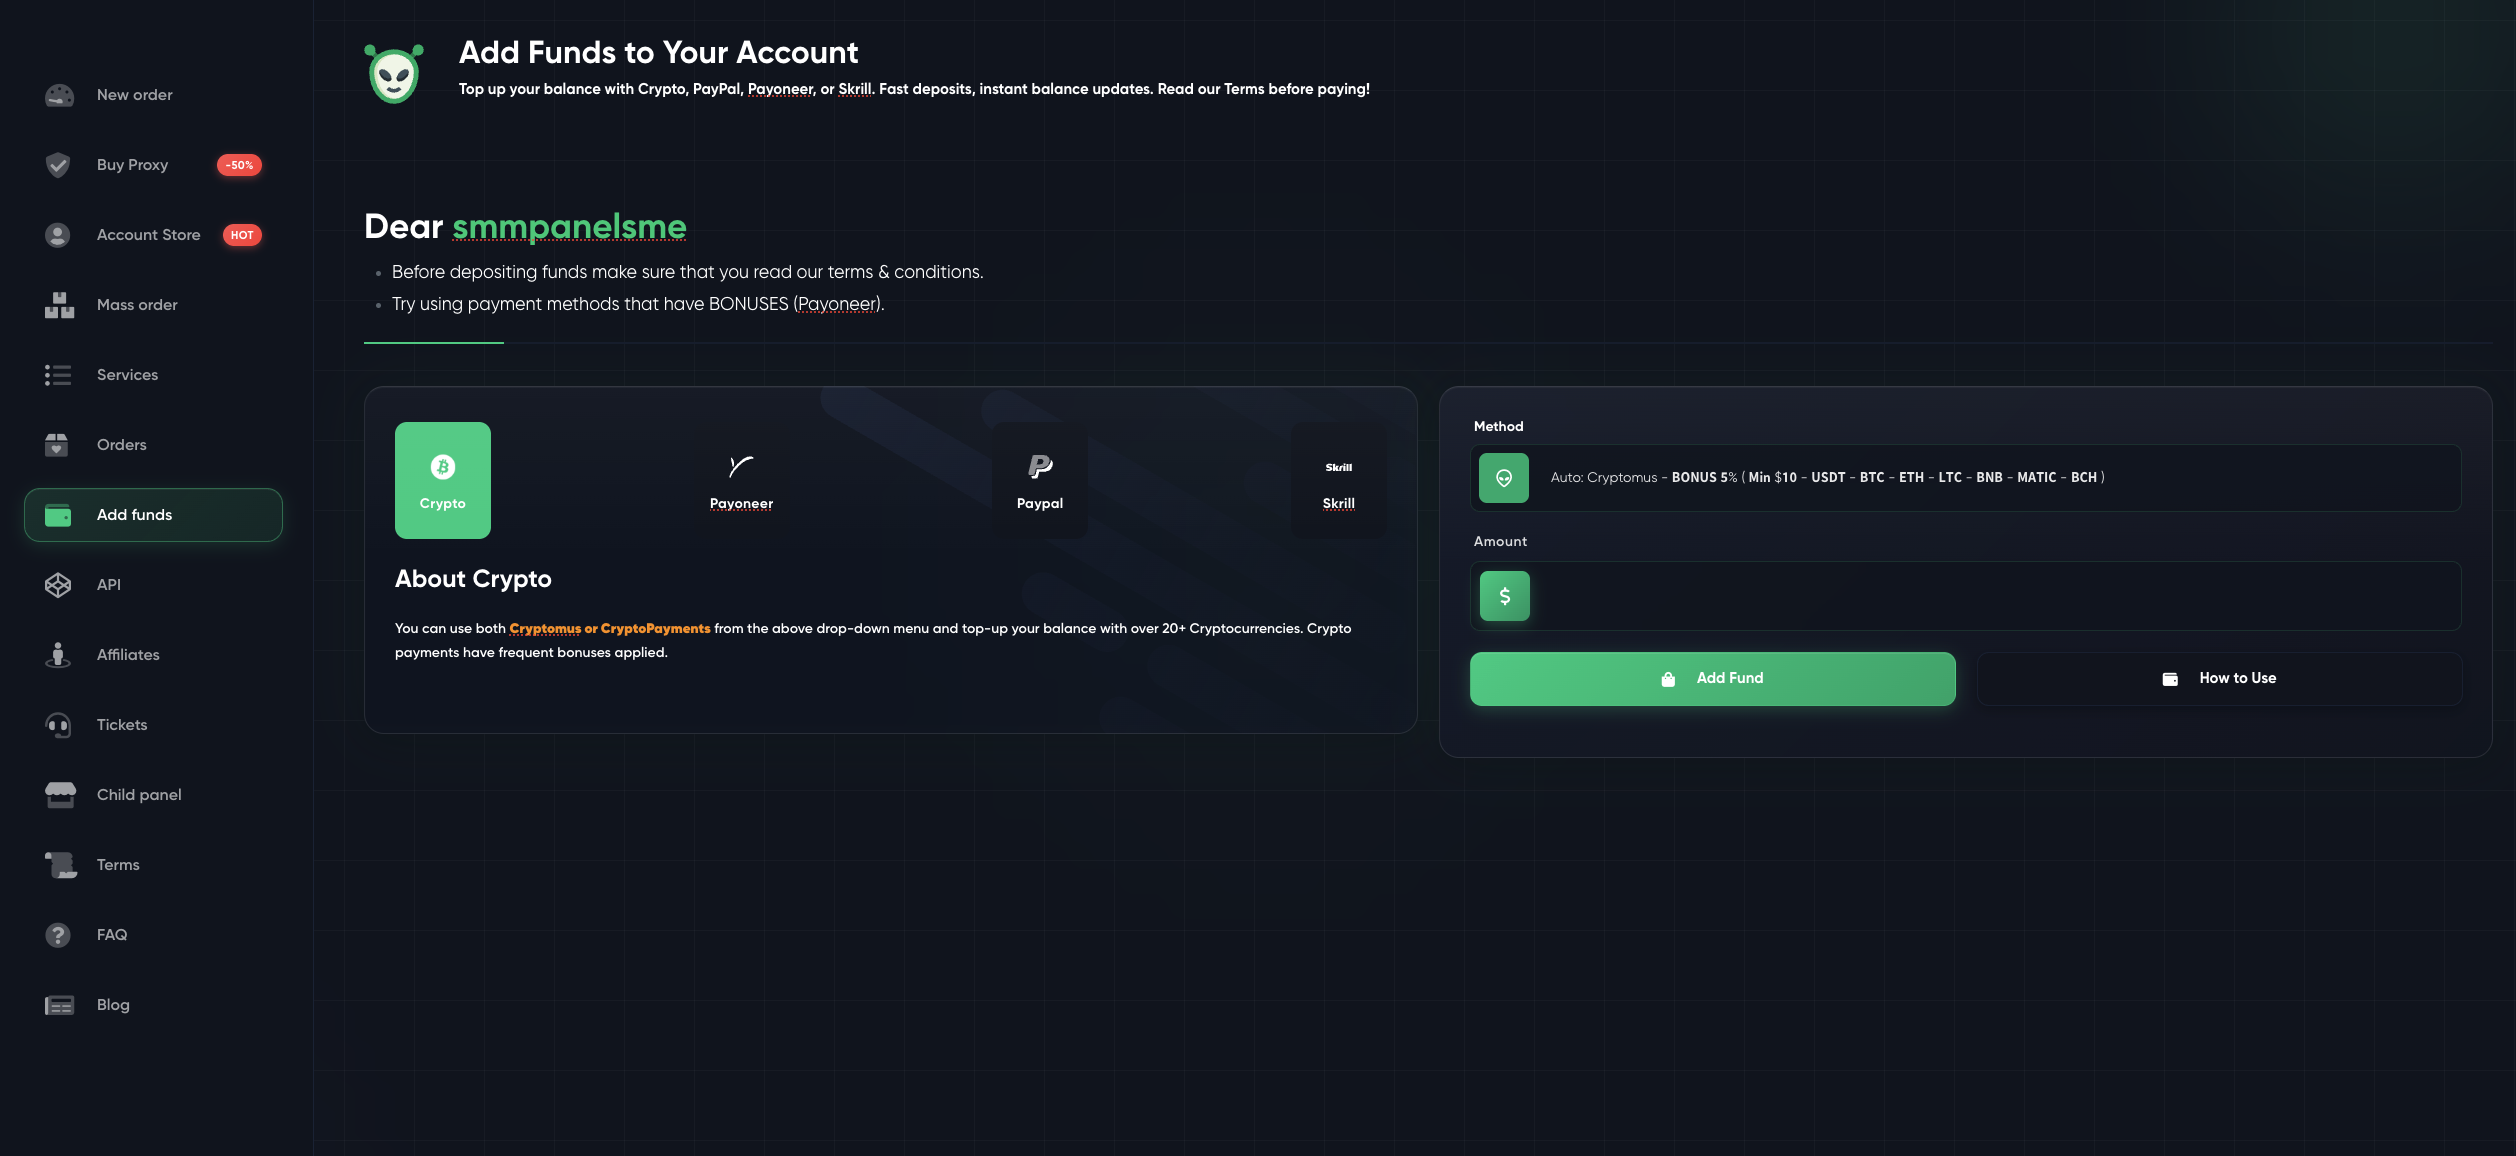
Task: Go to Services in the sidebar
Action: [127, 375]
